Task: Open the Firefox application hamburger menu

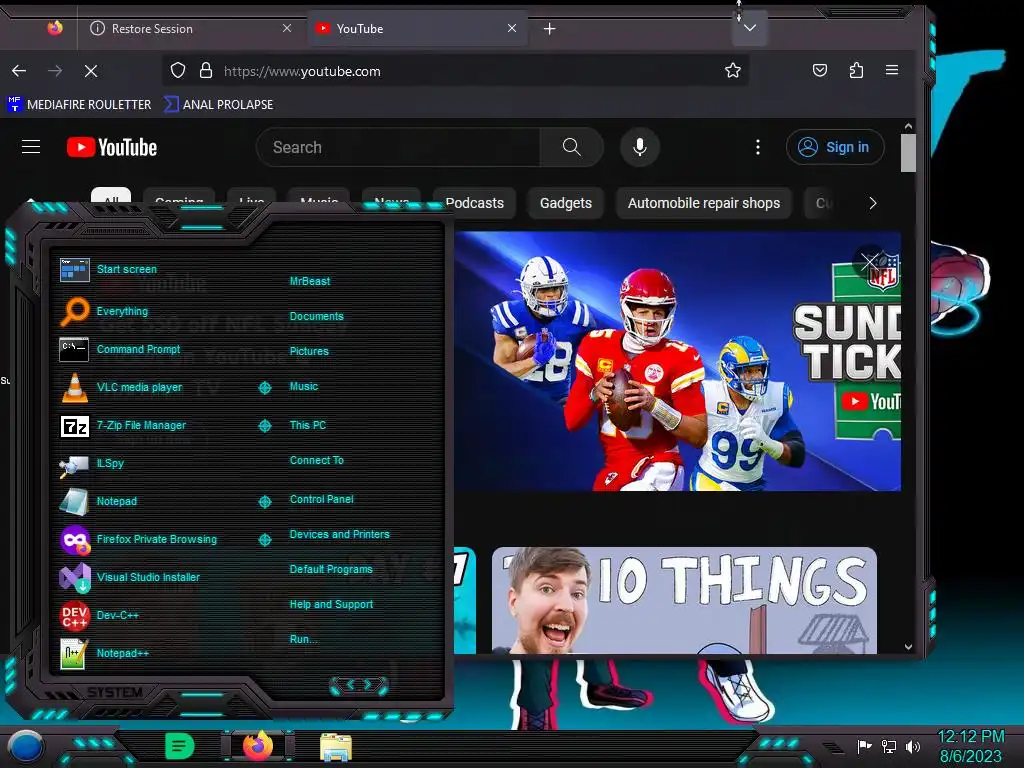Action: [891, 71]
